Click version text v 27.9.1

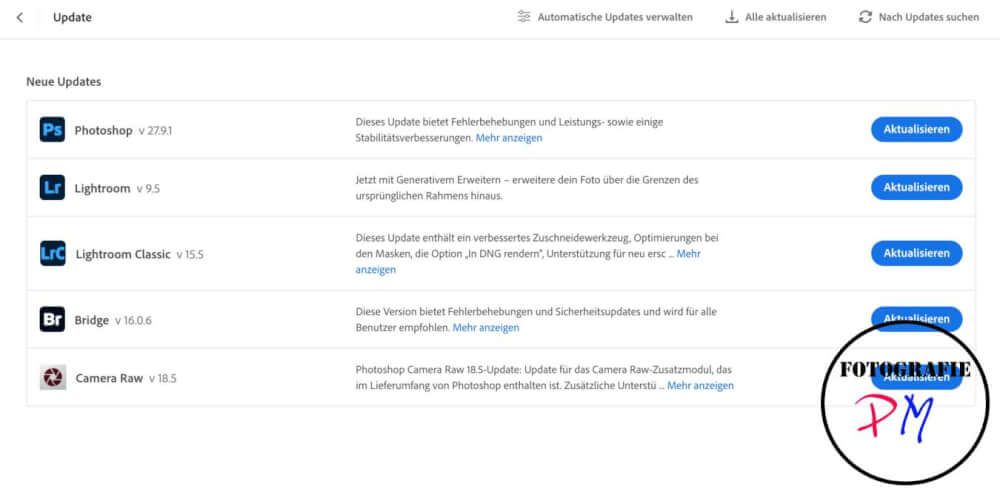(x=156, y=131)
